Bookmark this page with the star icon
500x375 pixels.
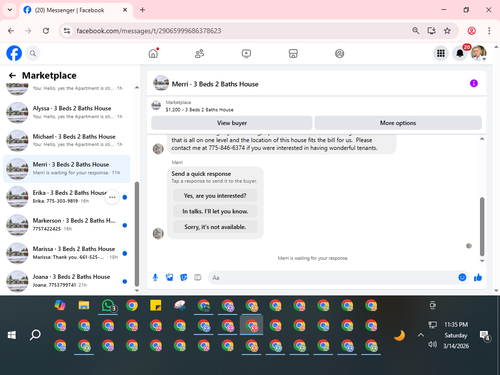tap(447, 31)
